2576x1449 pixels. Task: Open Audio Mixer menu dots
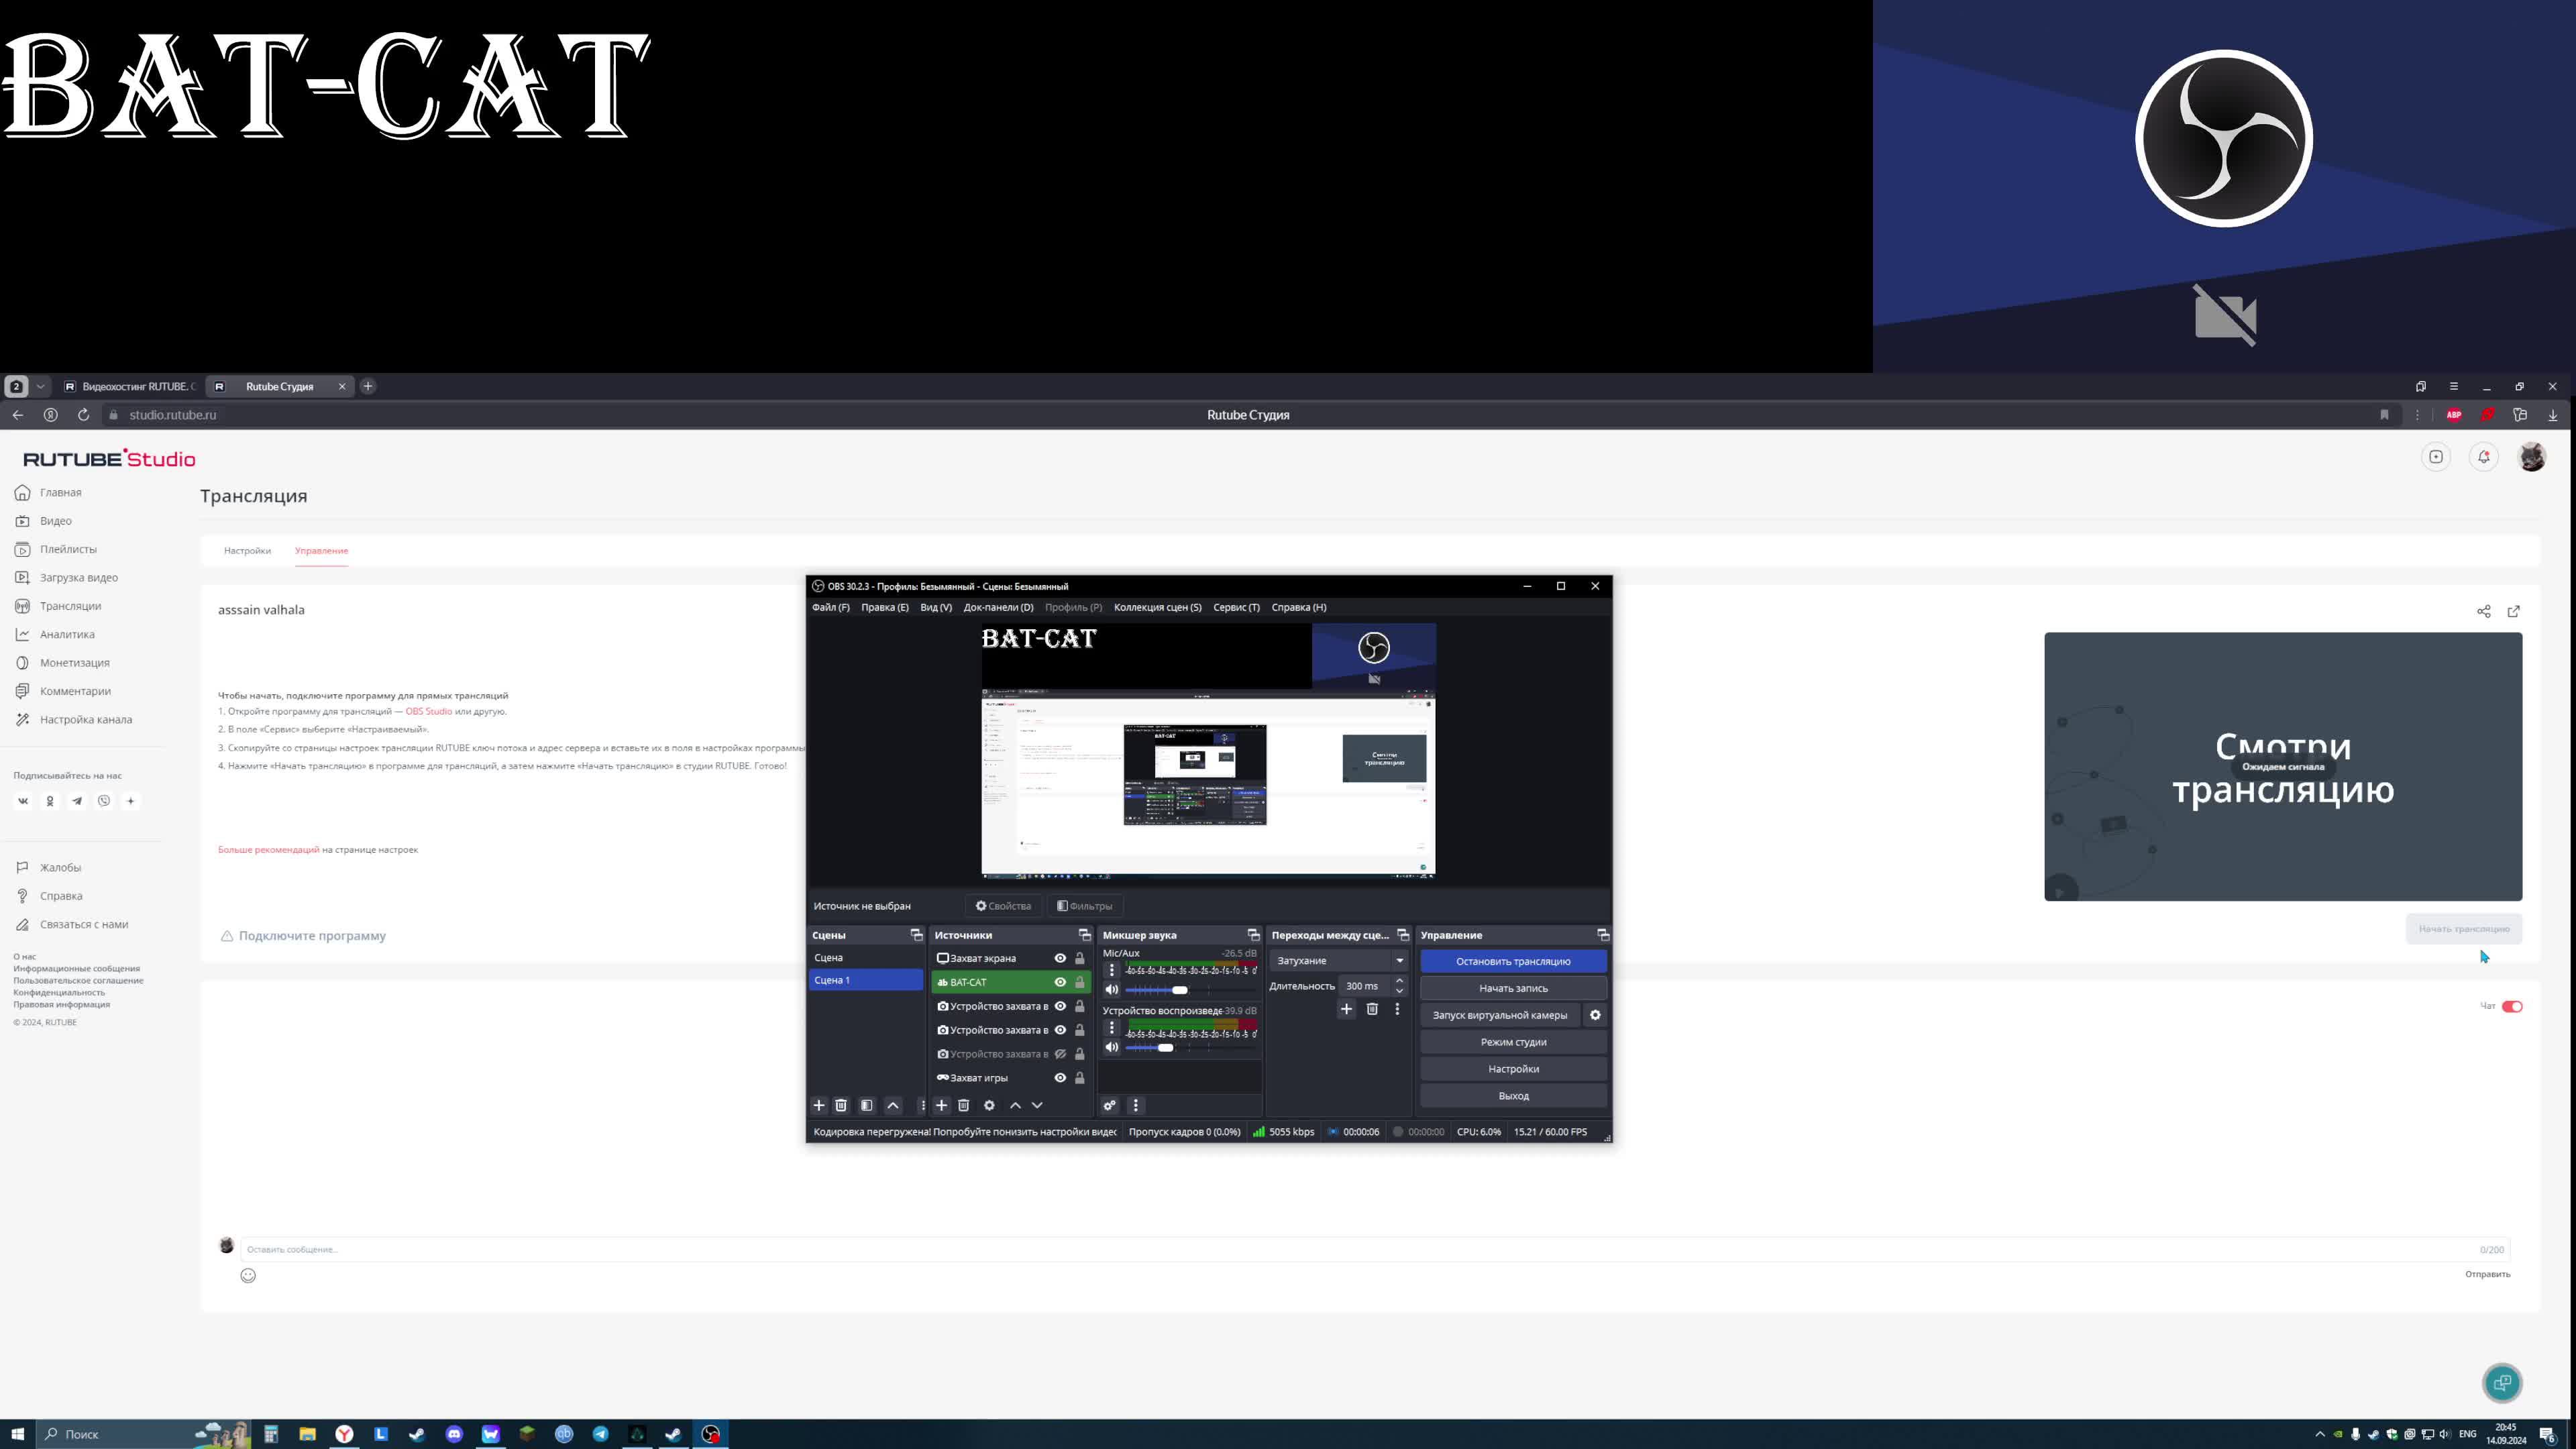pyautogui.click(x=1135, y=1105)
